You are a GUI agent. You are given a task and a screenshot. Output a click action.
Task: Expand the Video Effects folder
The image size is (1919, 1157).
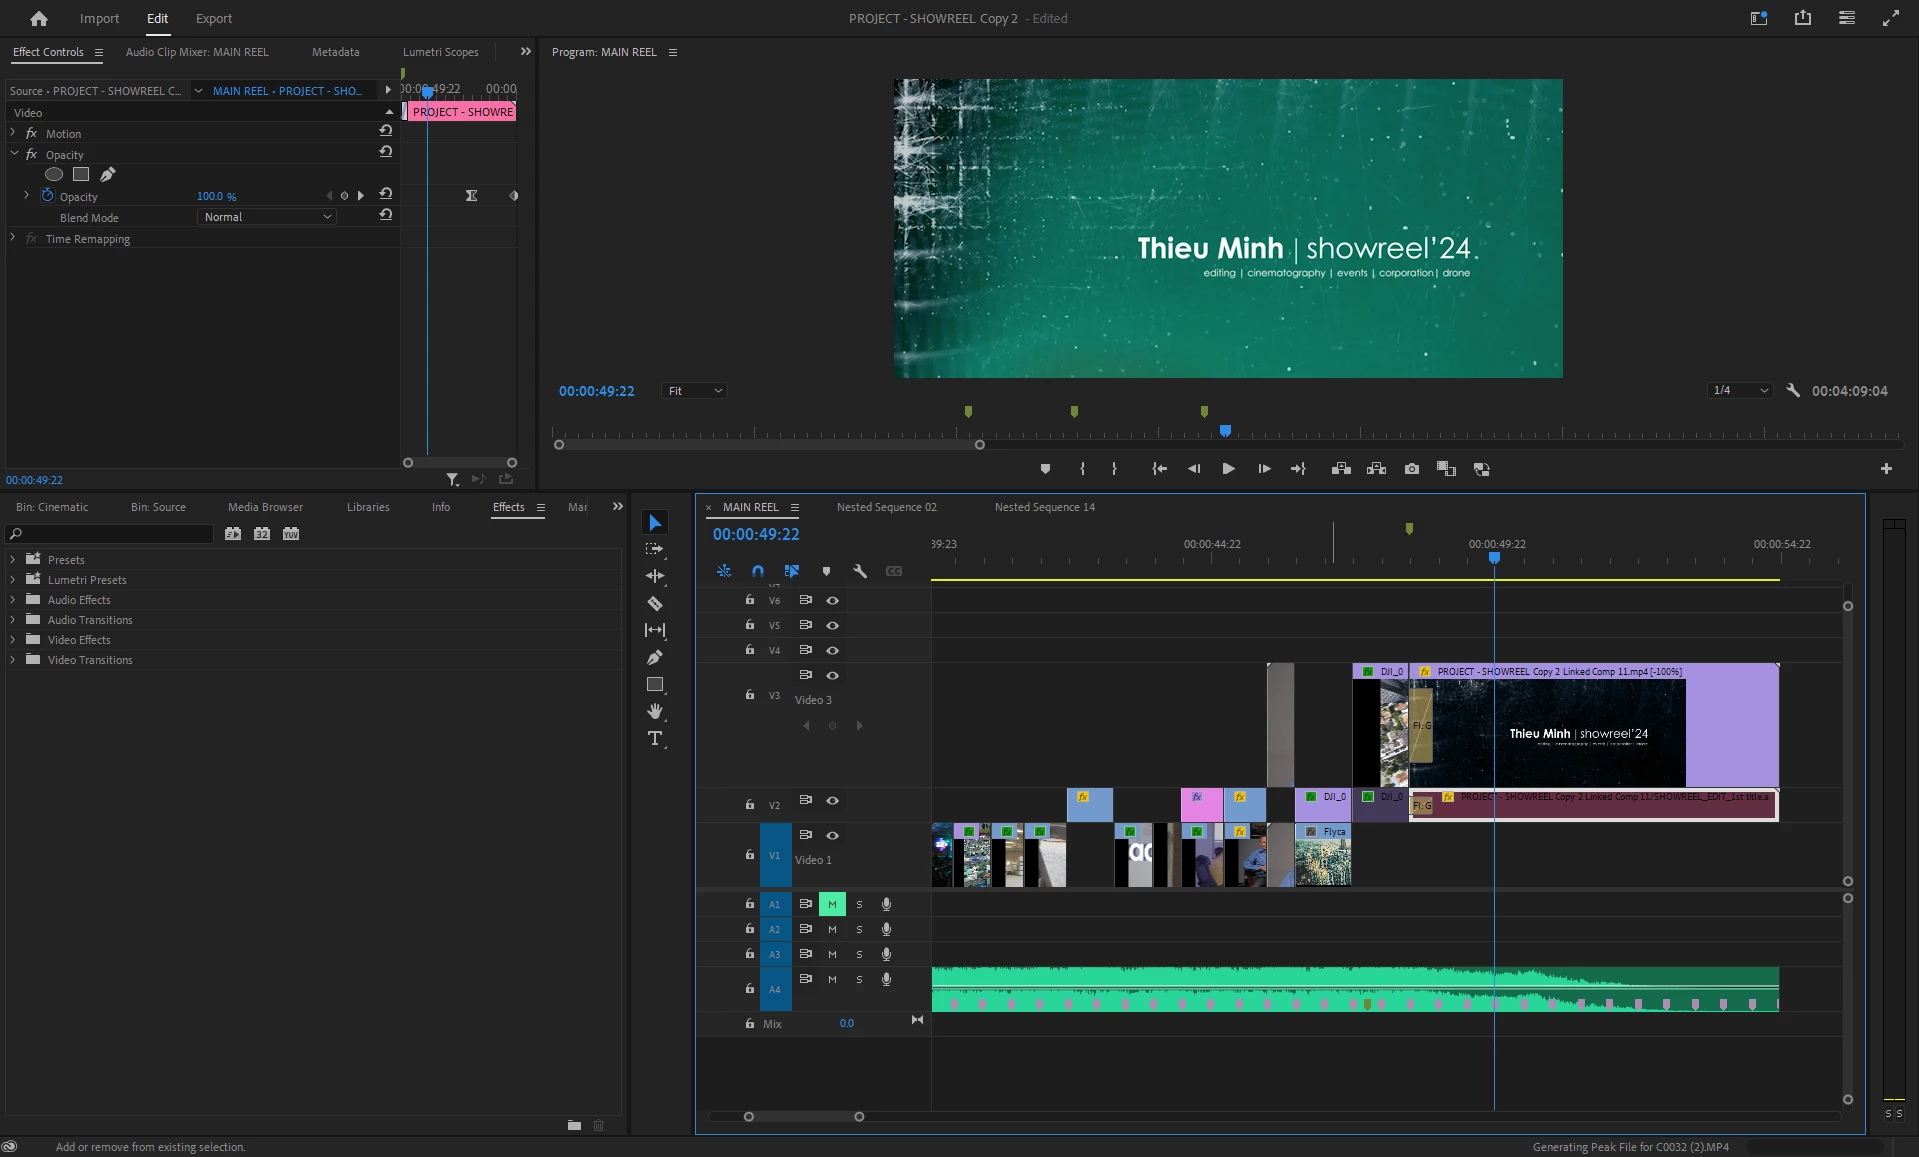pyautogui.click(x=12, y=640)
